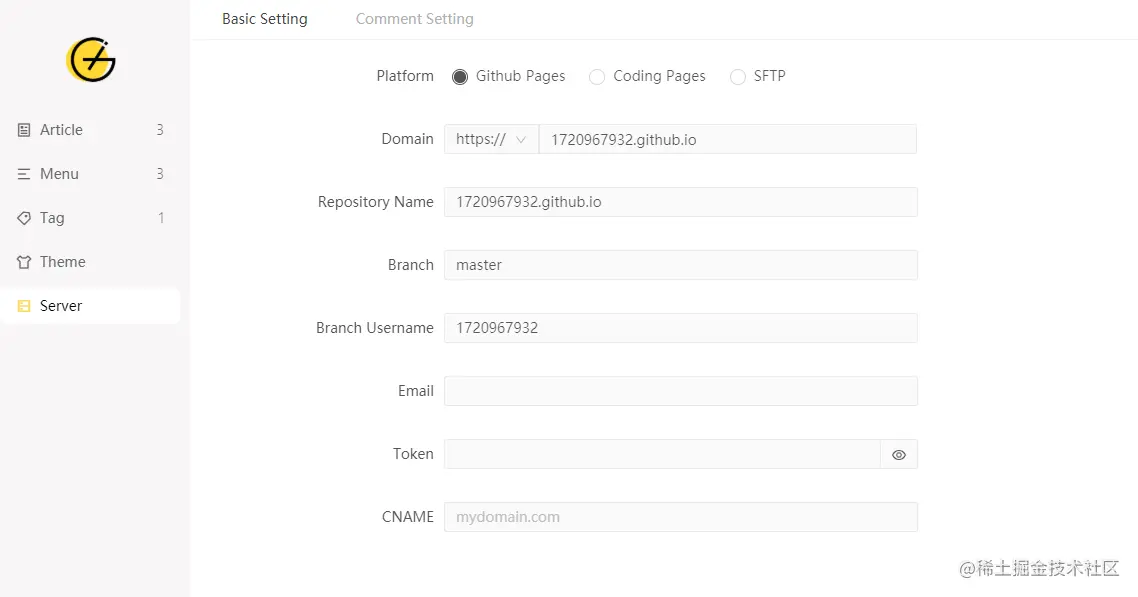Click the Server icon in sidebar
Image resolution: width=1138 pixels, height=597 pixels.
(x=24, y=306)
